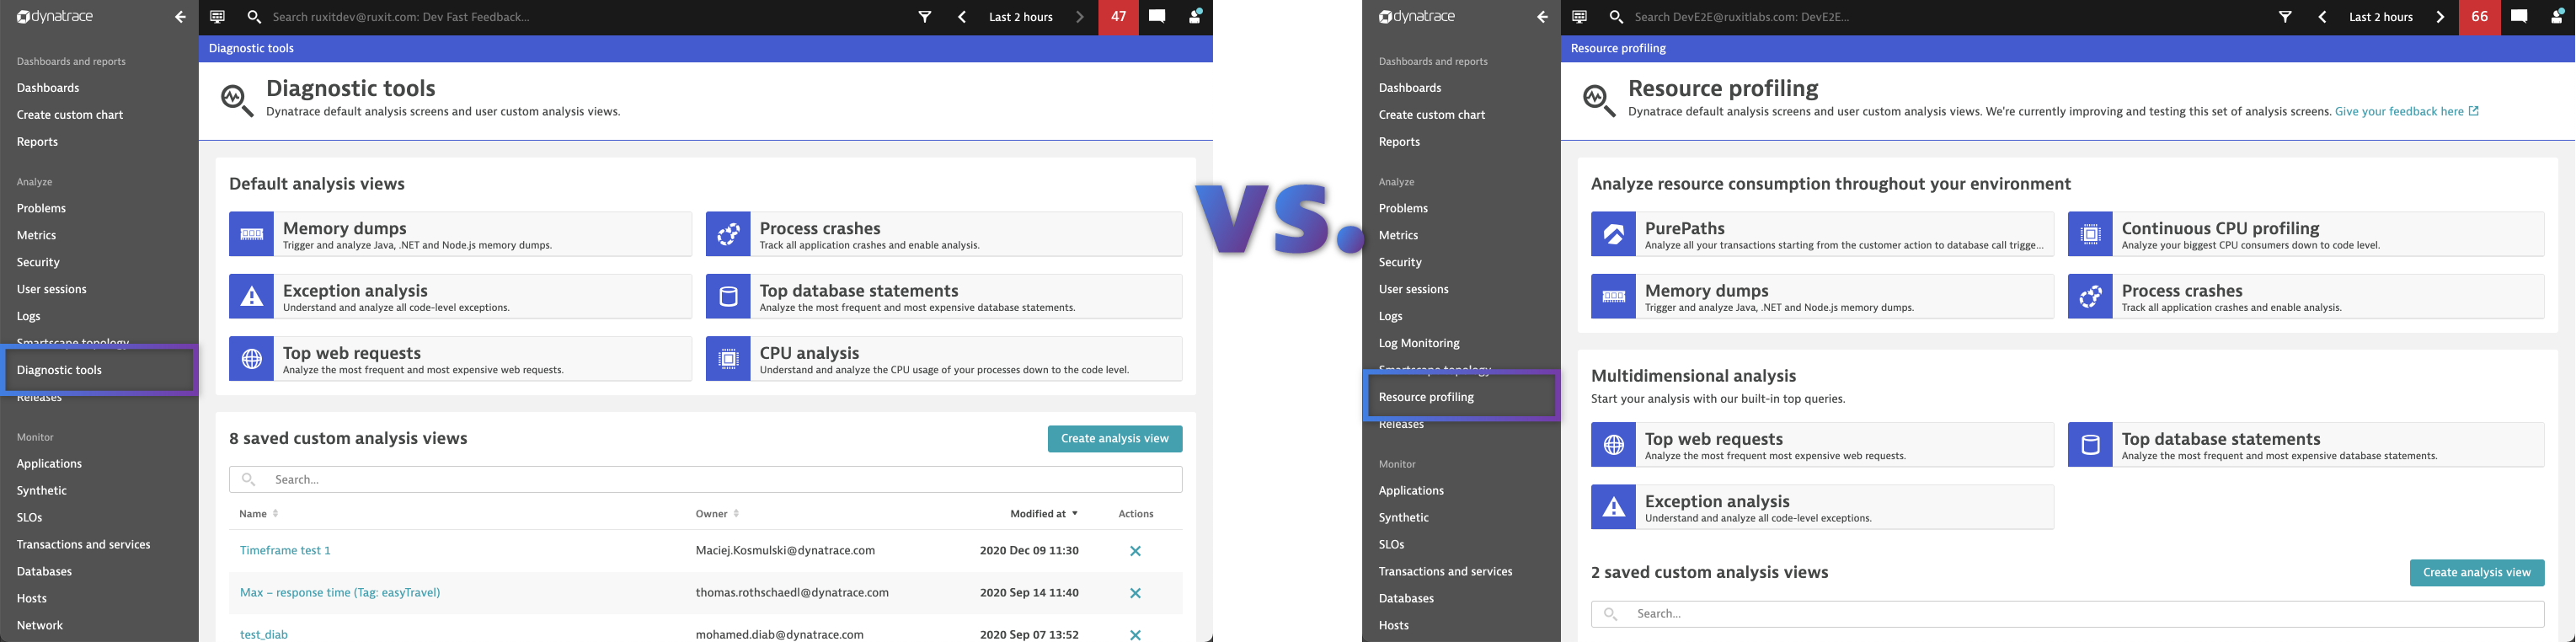Open speech bubble icon in left window header

pyautogui.click(x=1157, y=17)
